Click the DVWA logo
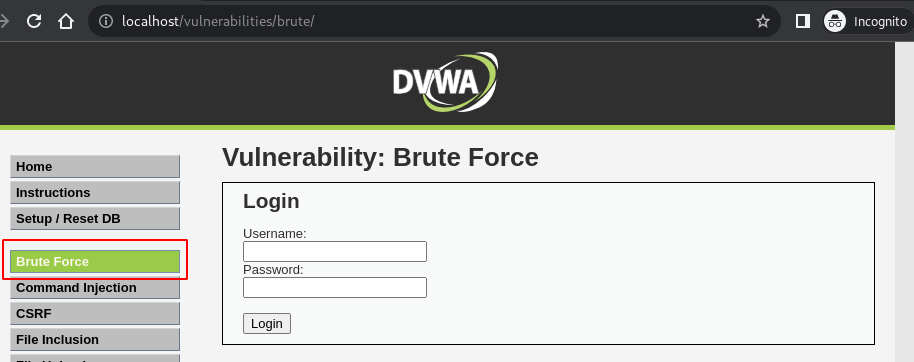The image size is (914, 362). [x=445, y=83]
